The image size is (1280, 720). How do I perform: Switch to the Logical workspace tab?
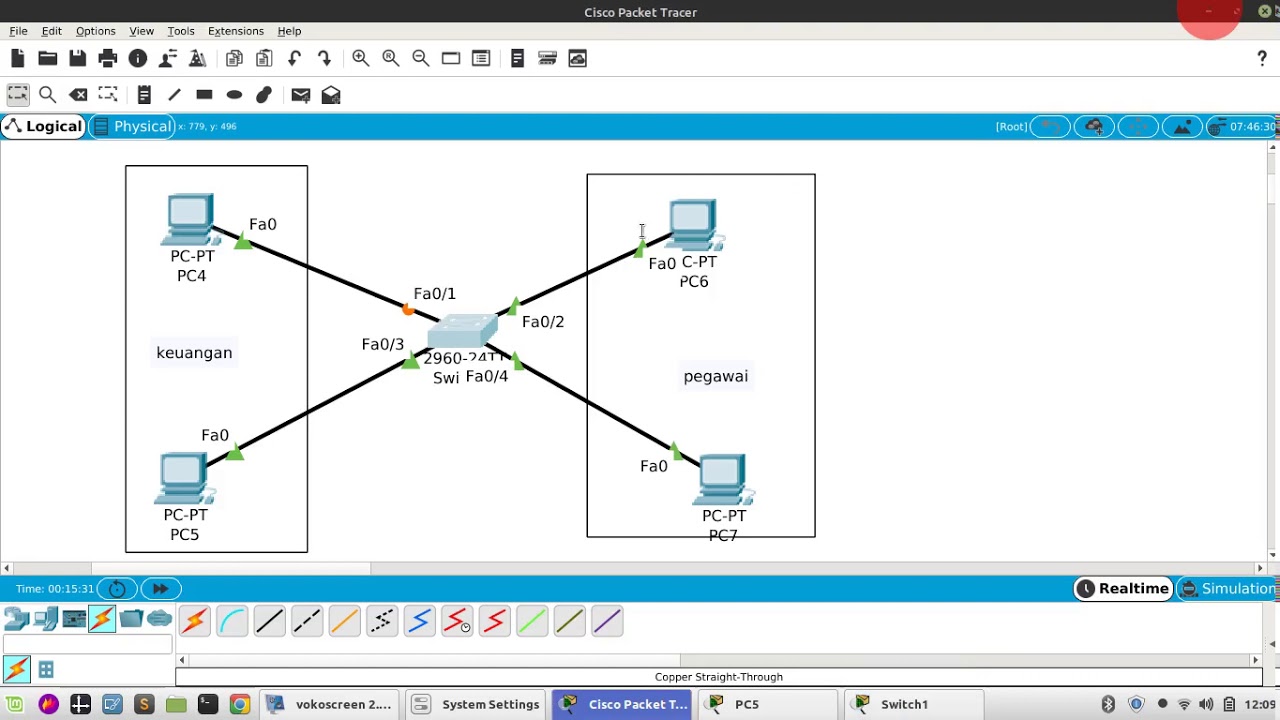point(43,126)
